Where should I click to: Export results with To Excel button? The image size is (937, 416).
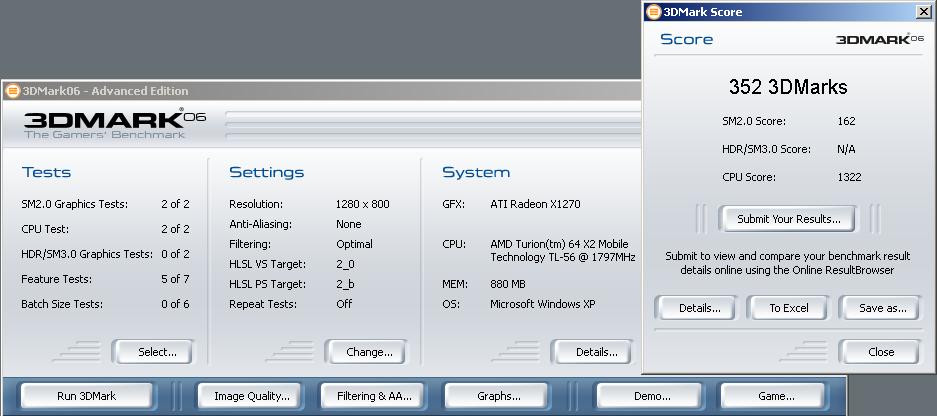coord(787,308)
